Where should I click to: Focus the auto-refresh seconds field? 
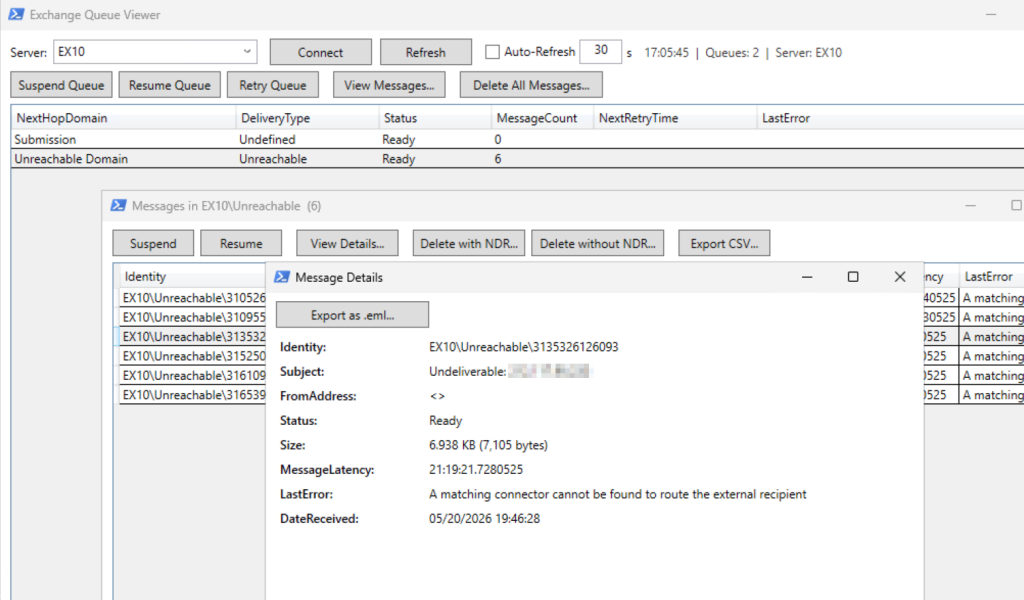click(601, 51)
